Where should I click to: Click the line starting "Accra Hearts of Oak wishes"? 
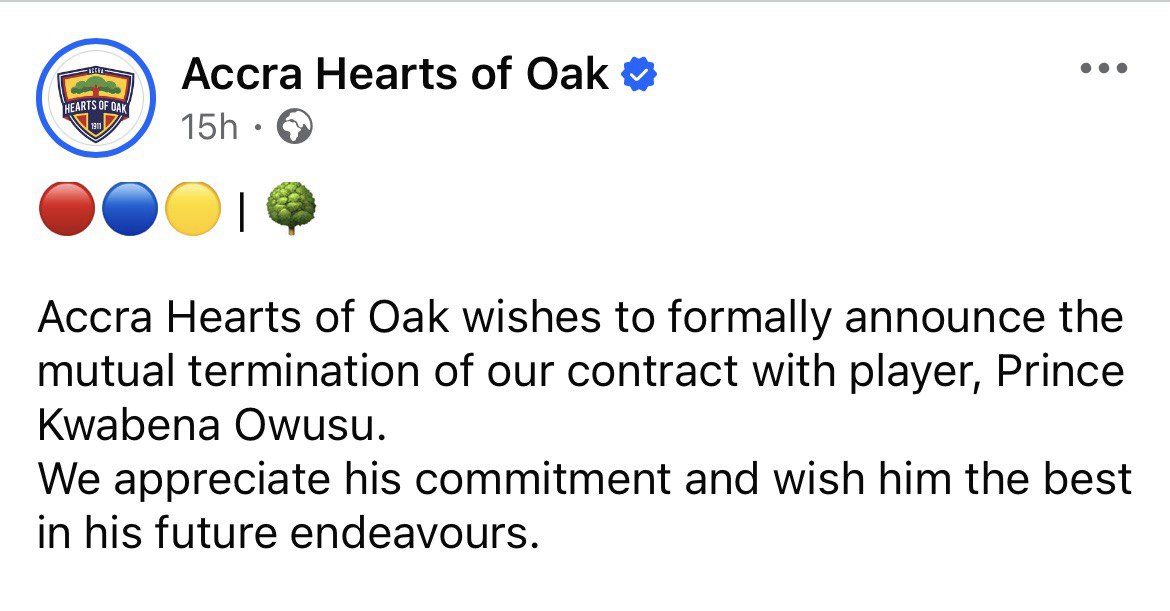[x=580, y=319]
